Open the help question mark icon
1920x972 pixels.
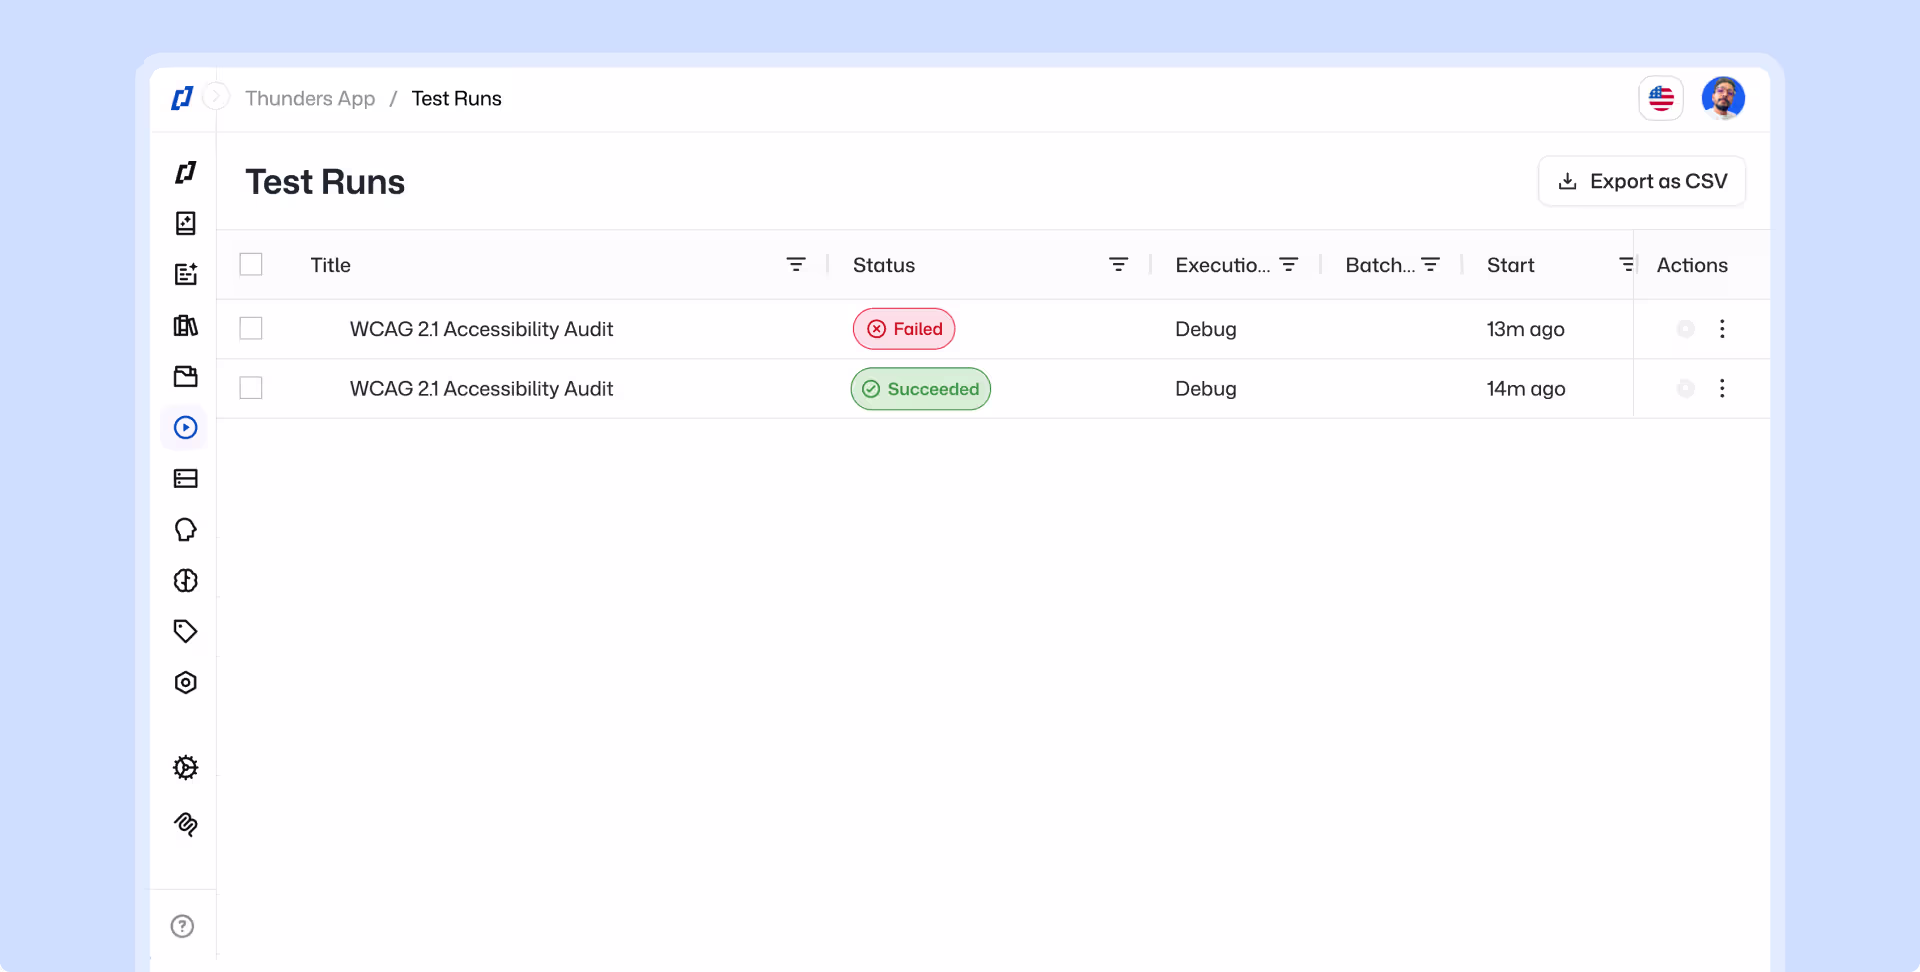point(182,926)
